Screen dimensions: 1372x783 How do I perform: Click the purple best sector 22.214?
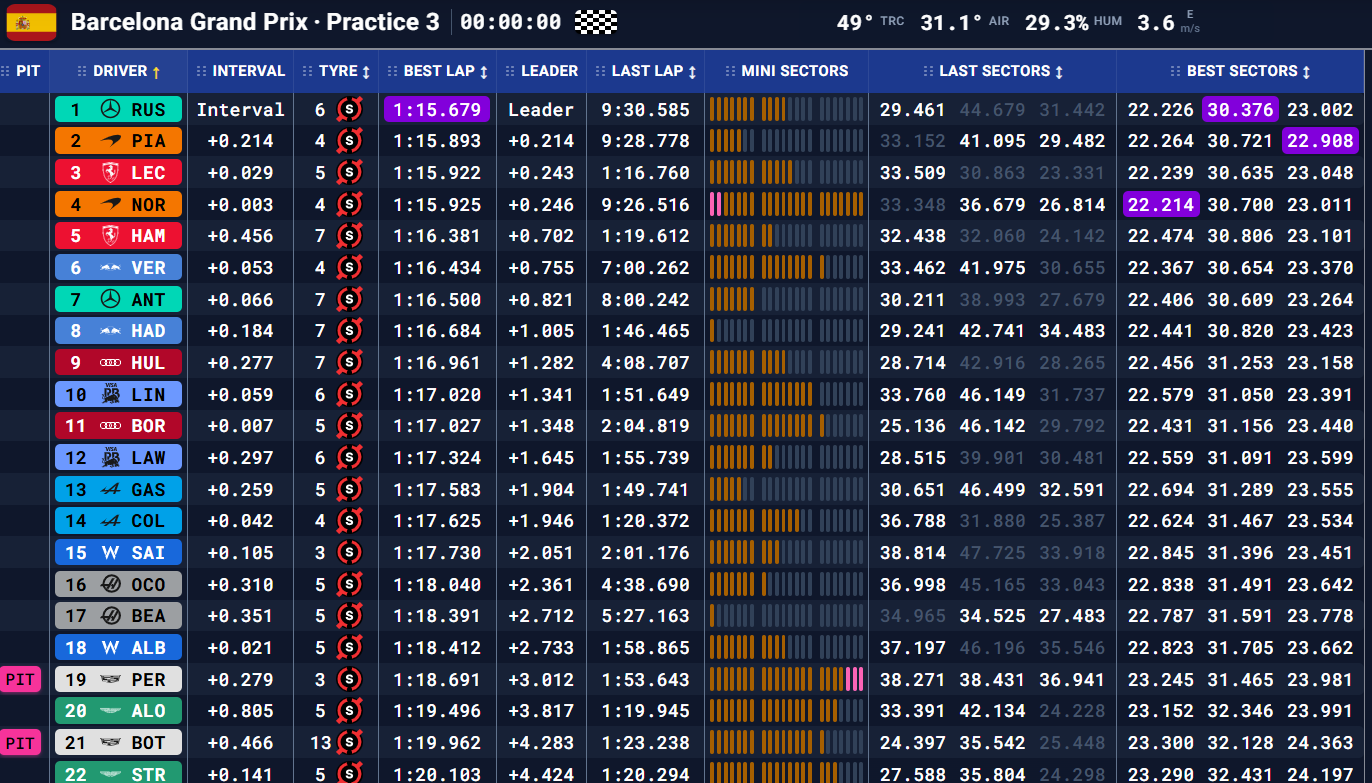pyautogui.click(x=1160, y=204)
